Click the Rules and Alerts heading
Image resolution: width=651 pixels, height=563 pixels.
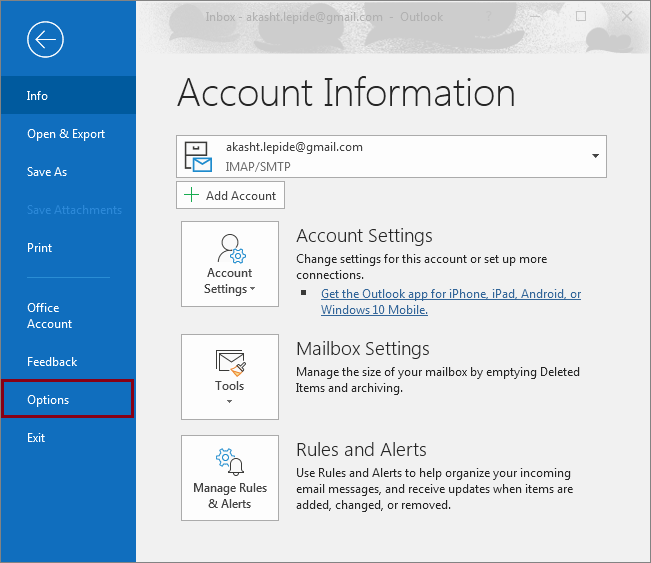coord(361,450)
